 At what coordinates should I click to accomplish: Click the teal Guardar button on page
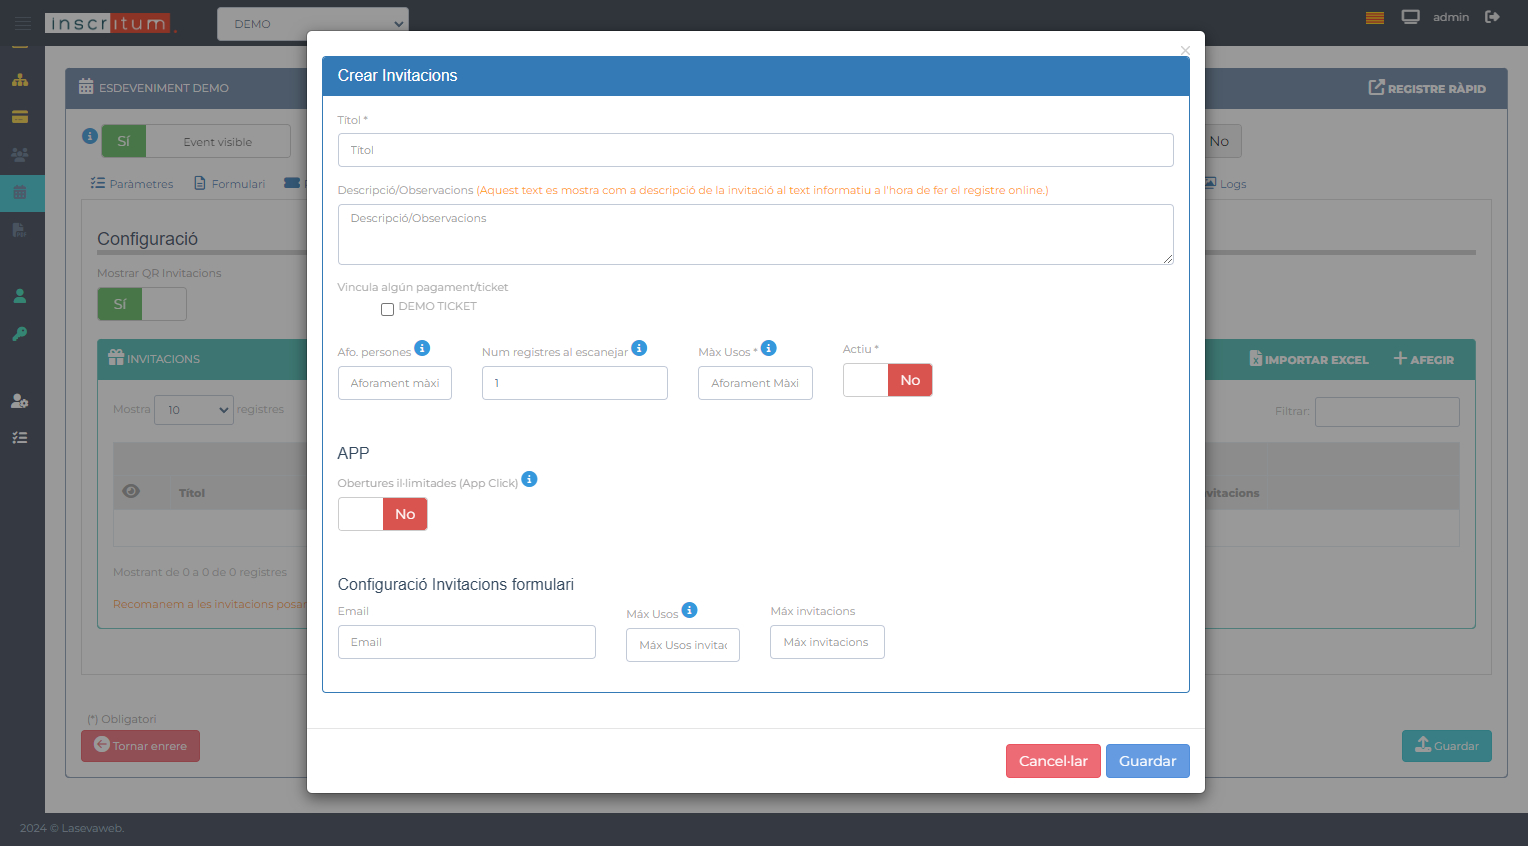[1447, 746]
